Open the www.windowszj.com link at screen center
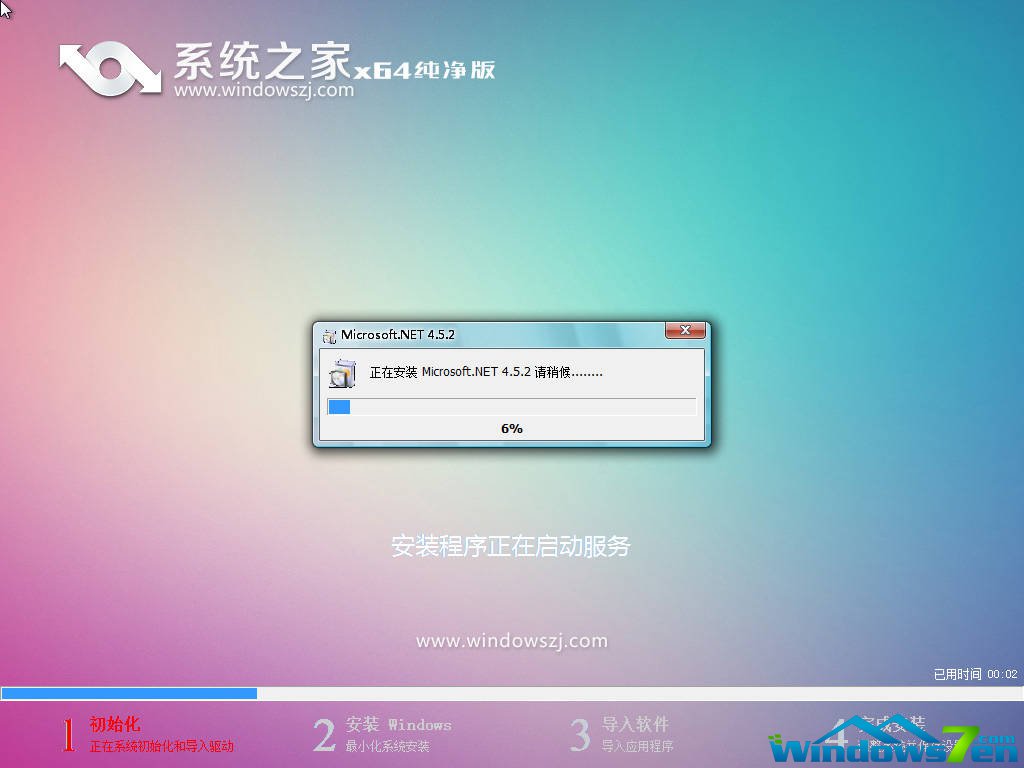1024x768 pixels. tap(511, 640)
